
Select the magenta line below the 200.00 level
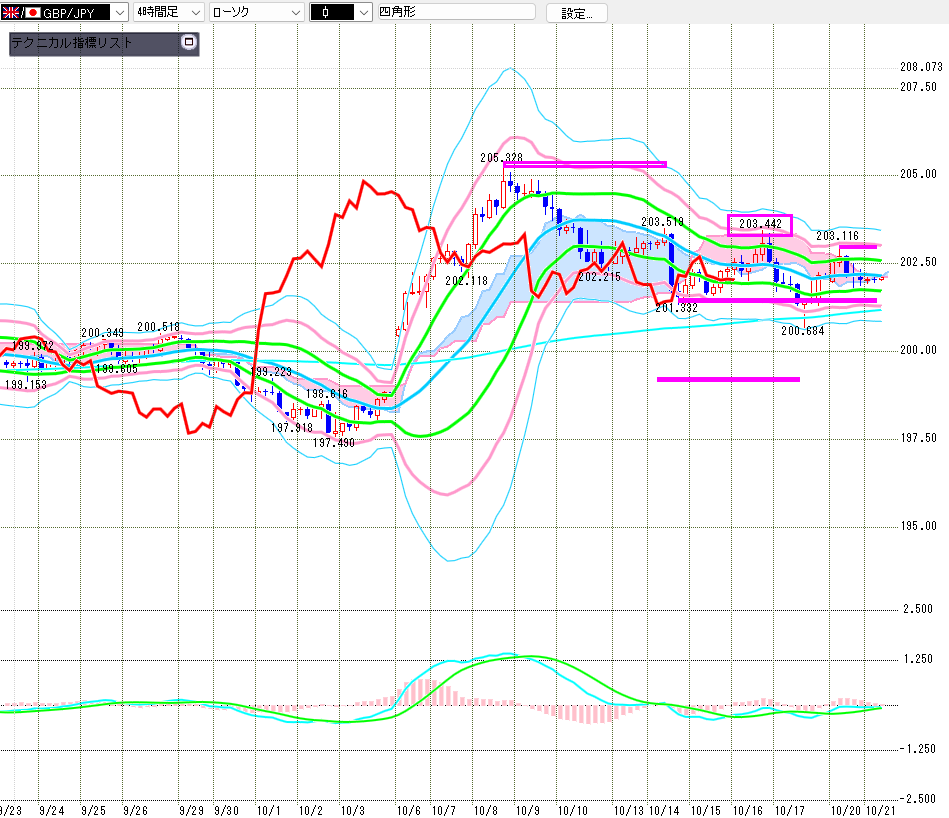pyautogui.click(x=728, y=379)
